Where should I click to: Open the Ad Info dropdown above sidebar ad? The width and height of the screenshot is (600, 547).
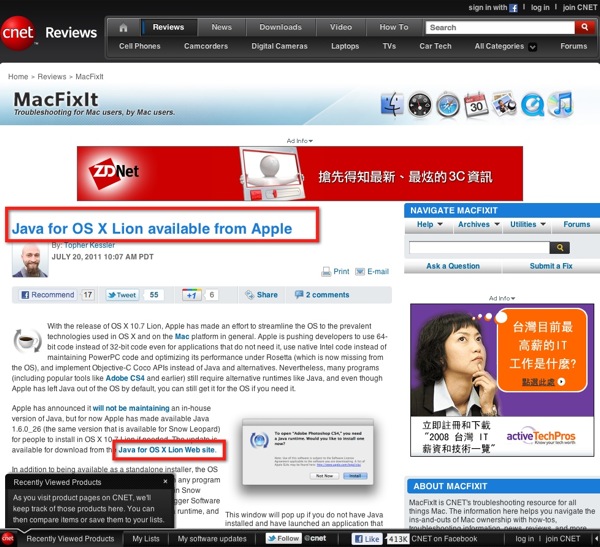(x=502, y=298)
